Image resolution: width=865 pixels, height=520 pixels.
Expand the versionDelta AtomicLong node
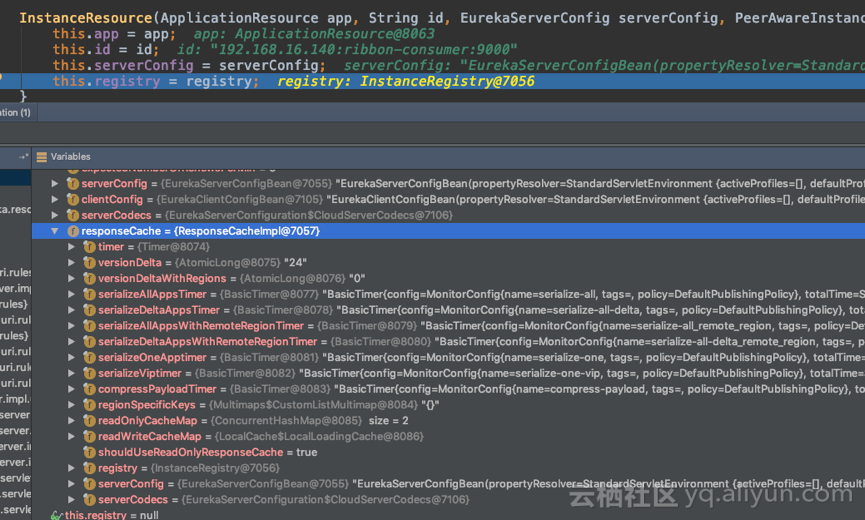pos(72,262)
